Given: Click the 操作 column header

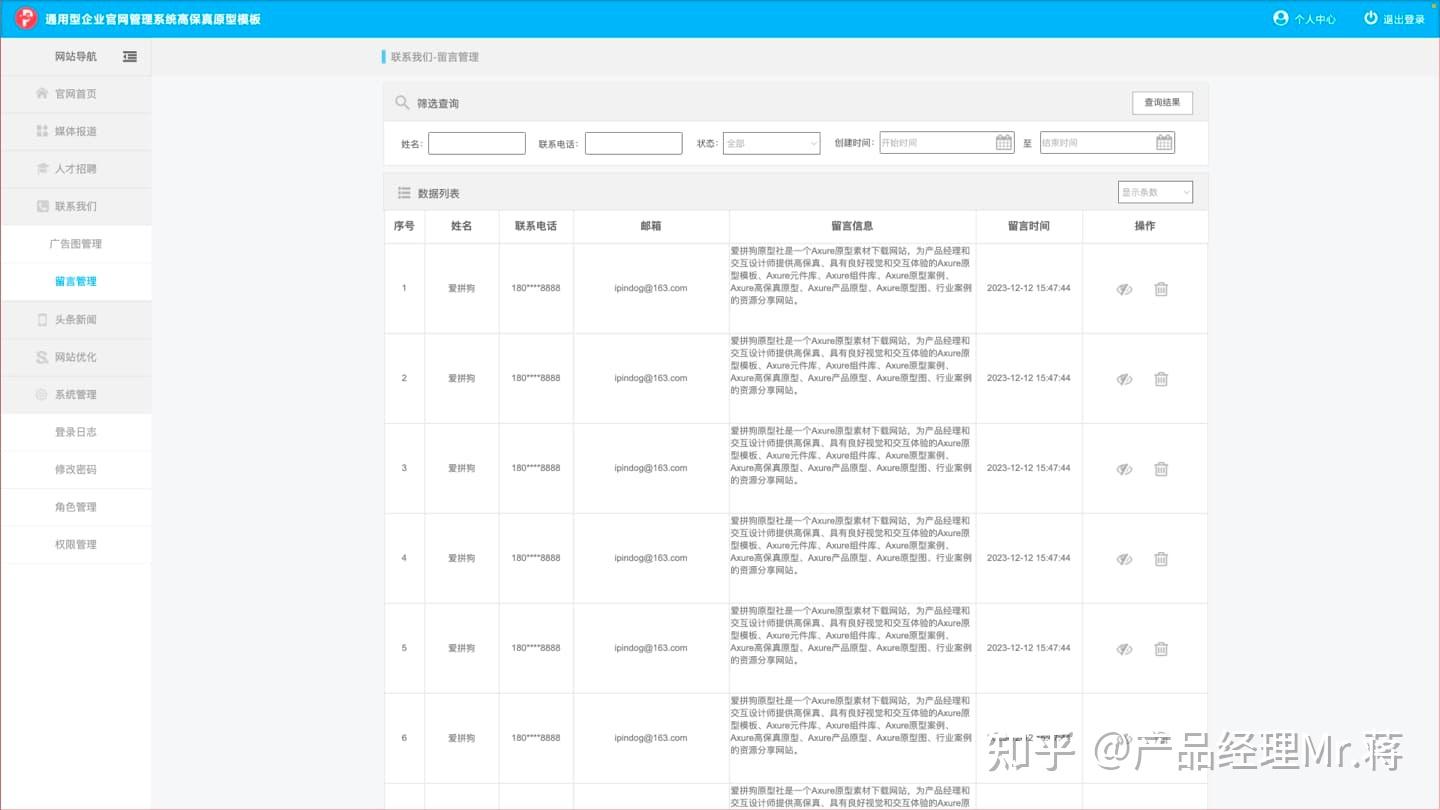Looking at the screenshot, I should point(1145,226).
